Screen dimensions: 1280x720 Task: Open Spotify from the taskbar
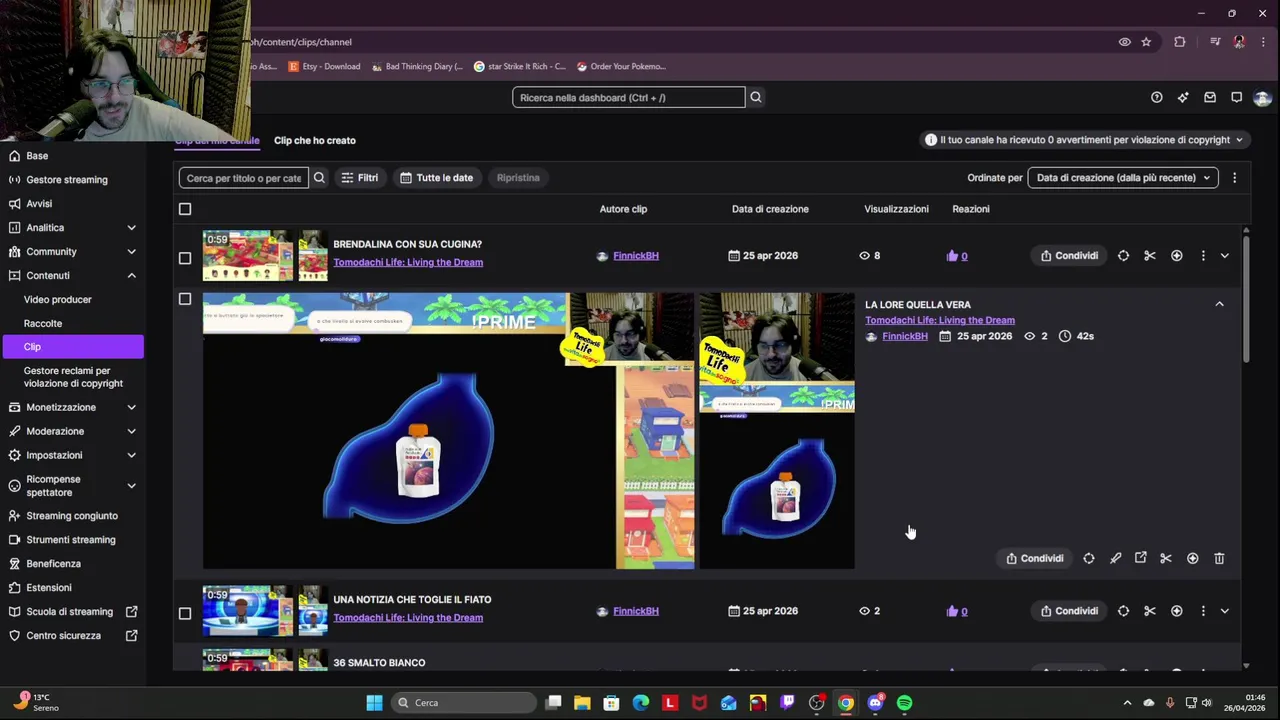point(904,703)
